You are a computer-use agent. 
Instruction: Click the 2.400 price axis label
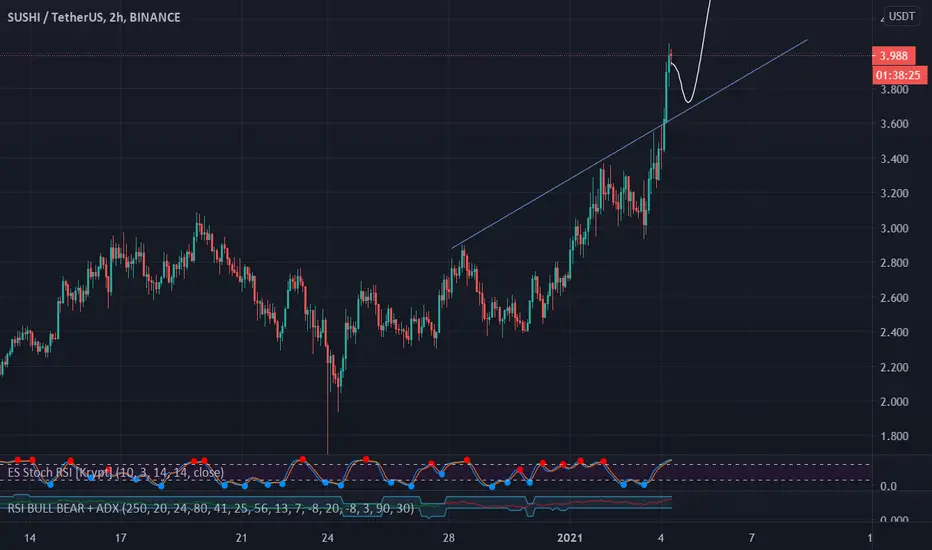[894, 332]
